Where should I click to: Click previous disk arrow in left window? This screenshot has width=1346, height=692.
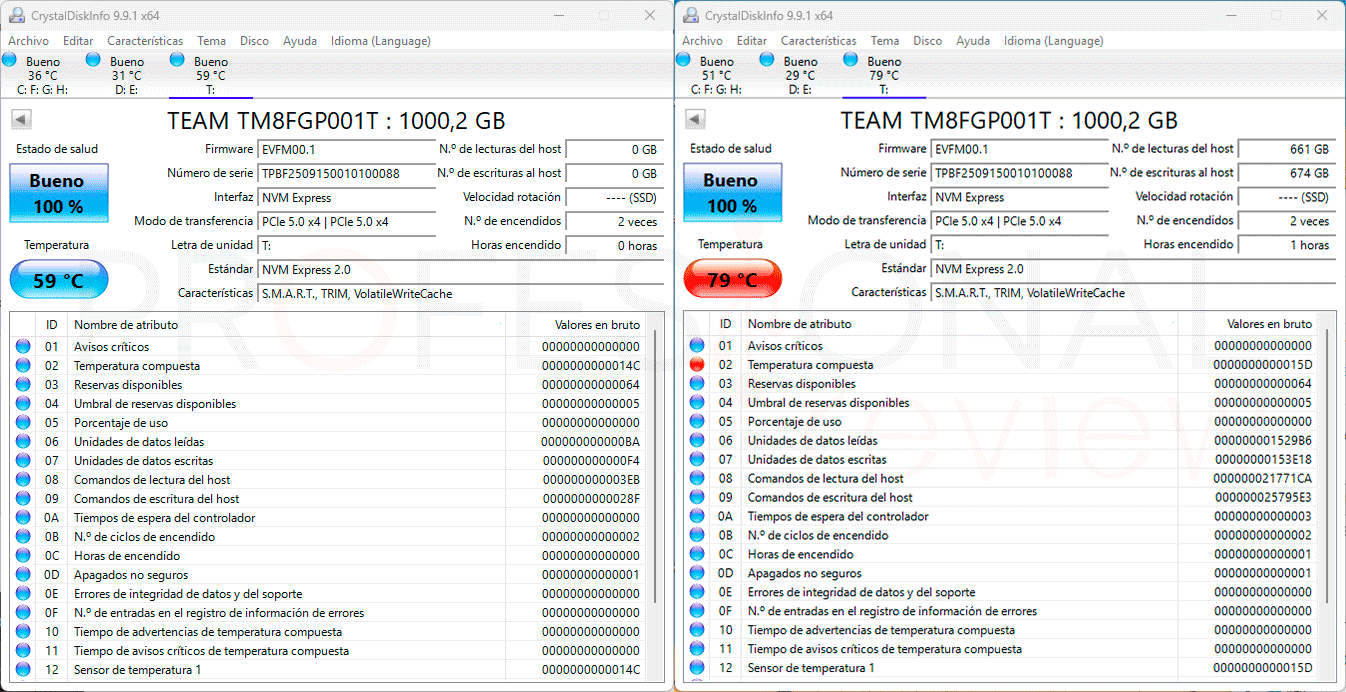pyautogui.click(x=21, y=120)
